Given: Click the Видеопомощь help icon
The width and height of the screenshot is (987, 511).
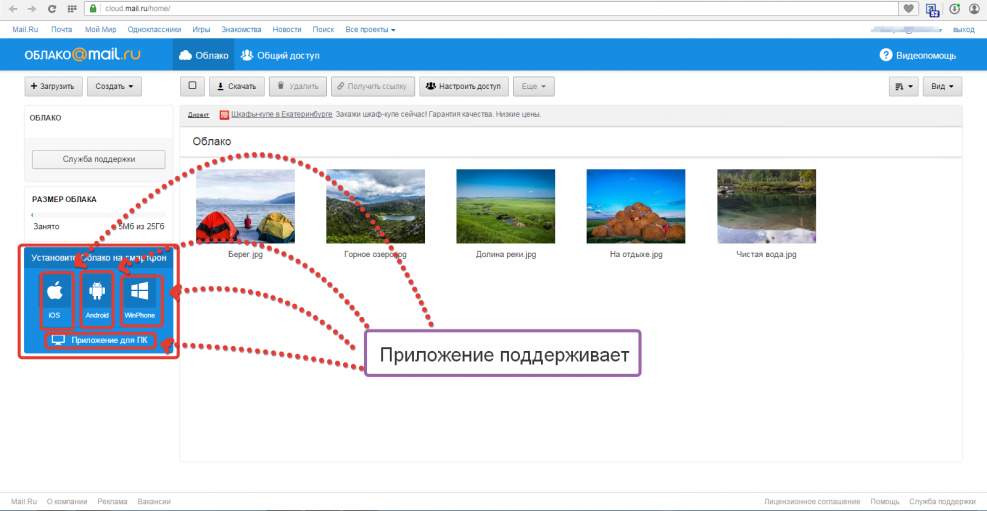Looking at the screenshot, I should pyautogui.click(x=886, y=55).
